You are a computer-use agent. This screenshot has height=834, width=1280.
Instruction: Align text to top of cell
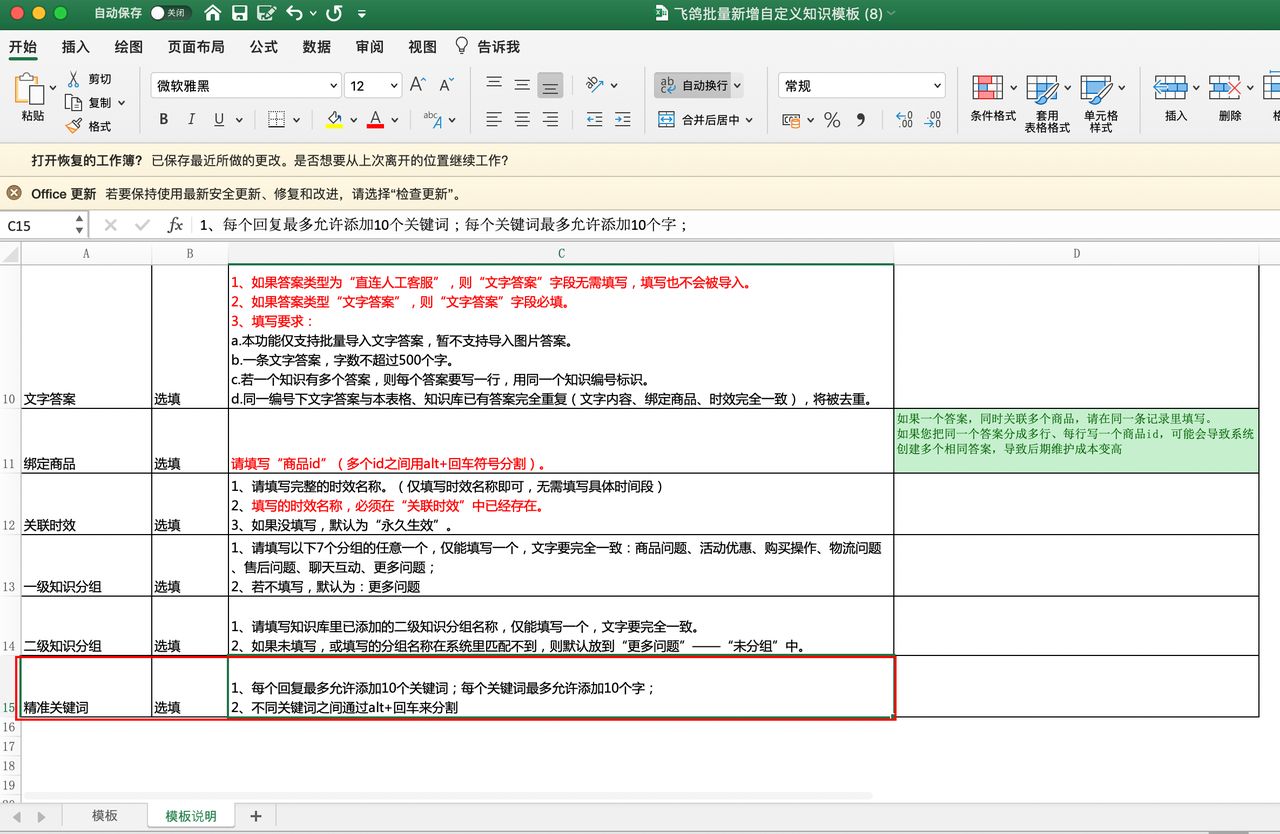(493, 85)
